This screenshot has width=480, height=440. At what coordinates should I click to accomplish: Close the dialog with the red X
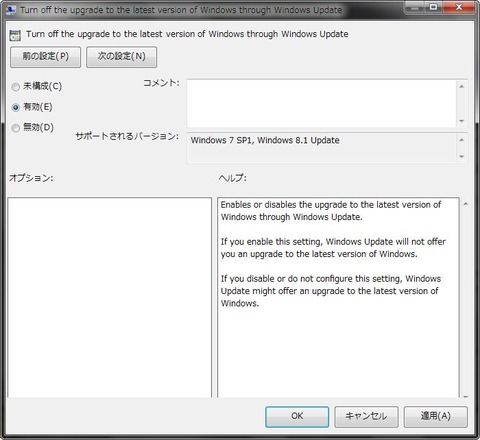pyautogui.click(x=459, y=7)
